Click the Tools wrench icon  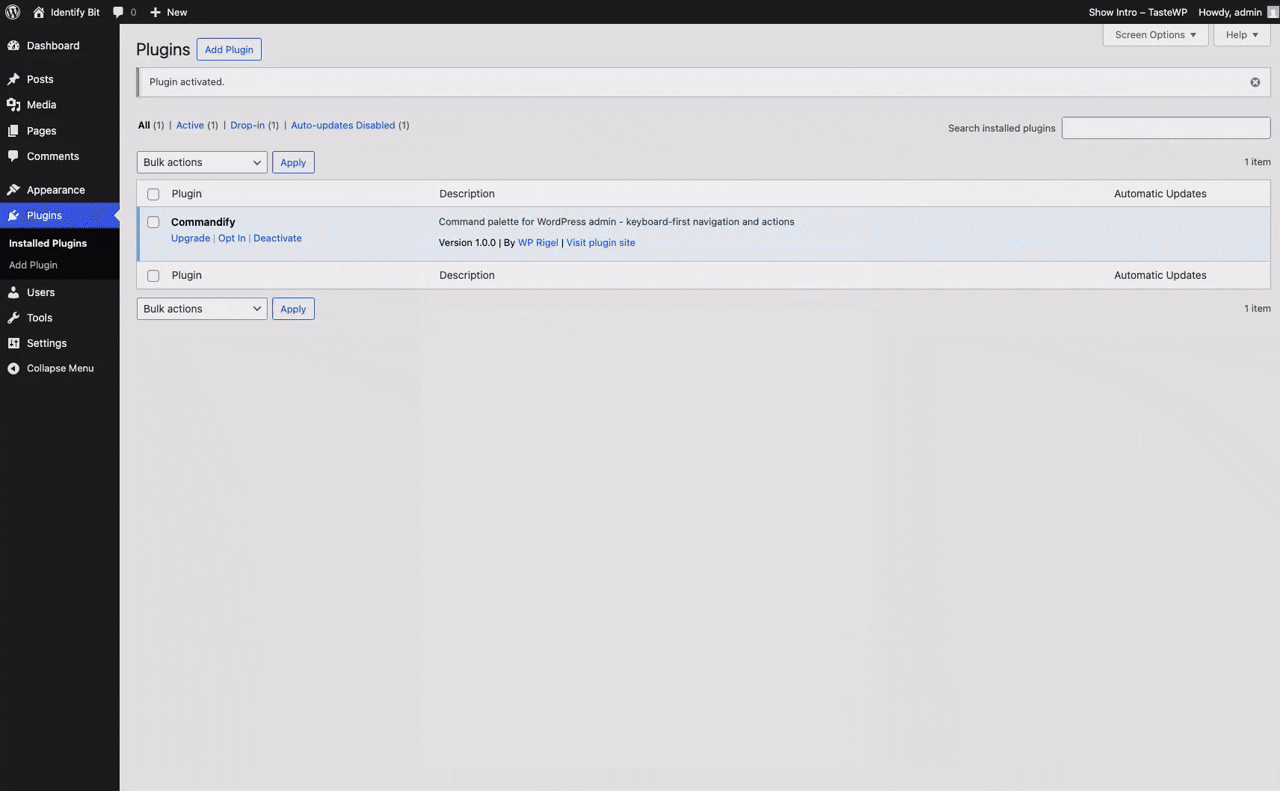pyautogui.click(x=13, y=318)
